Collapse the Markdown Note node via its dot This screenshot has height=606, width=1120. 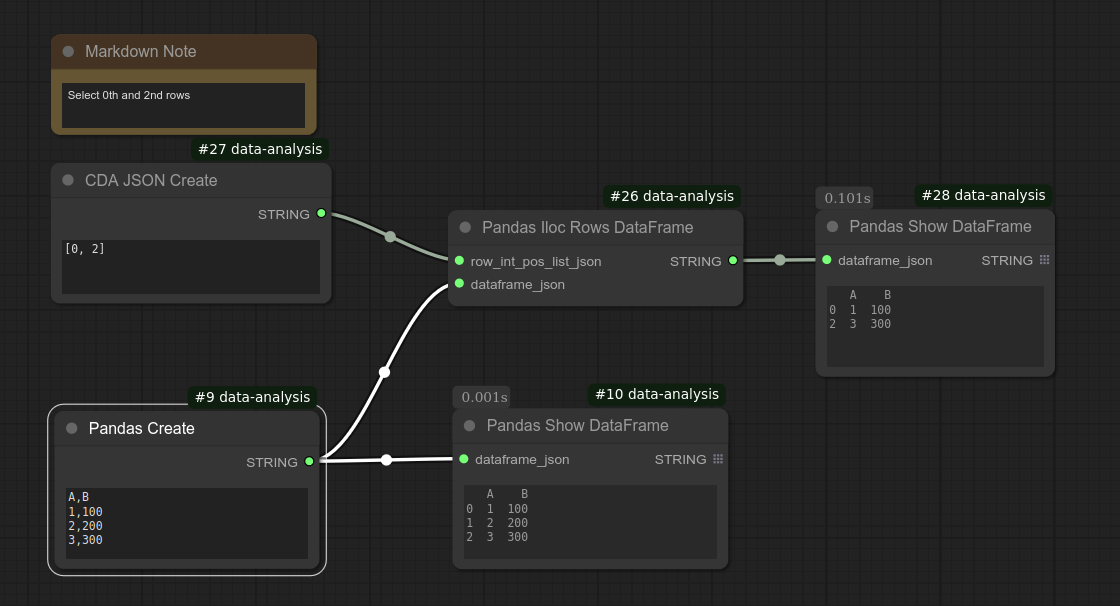(69, 51)
